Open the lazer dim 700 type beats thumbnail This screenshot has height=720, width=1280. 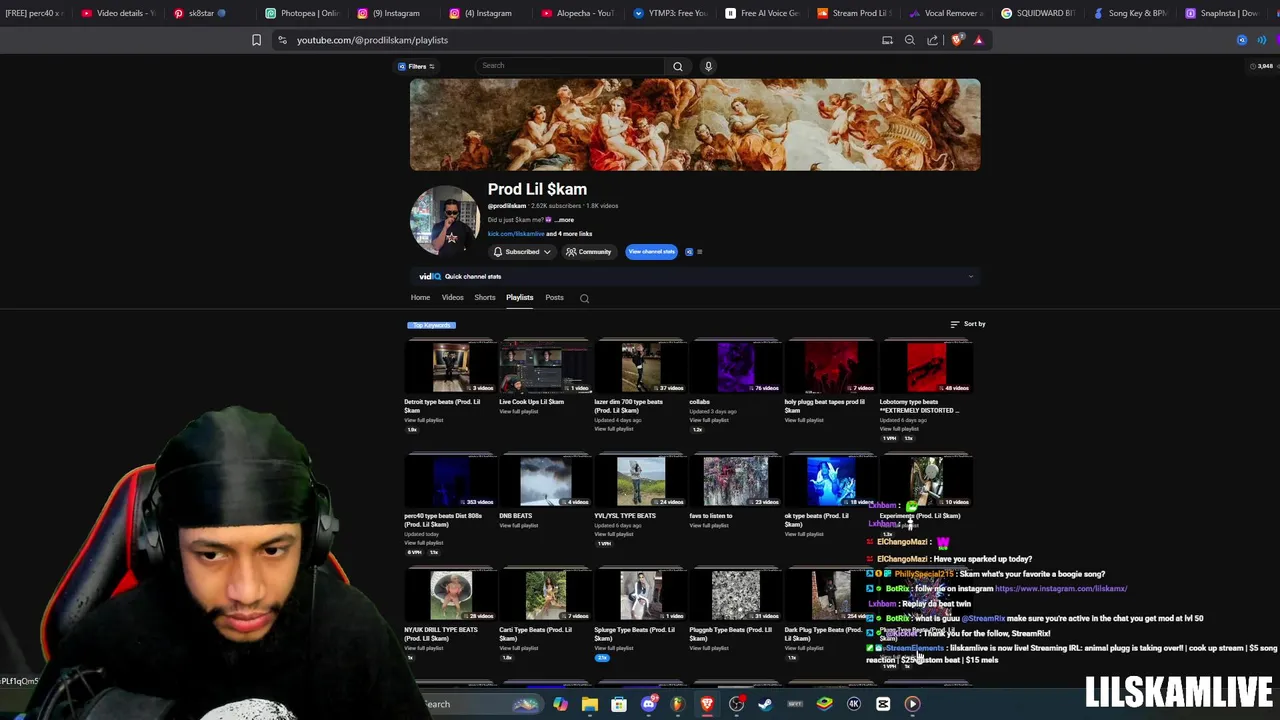[x=640, y=368]
